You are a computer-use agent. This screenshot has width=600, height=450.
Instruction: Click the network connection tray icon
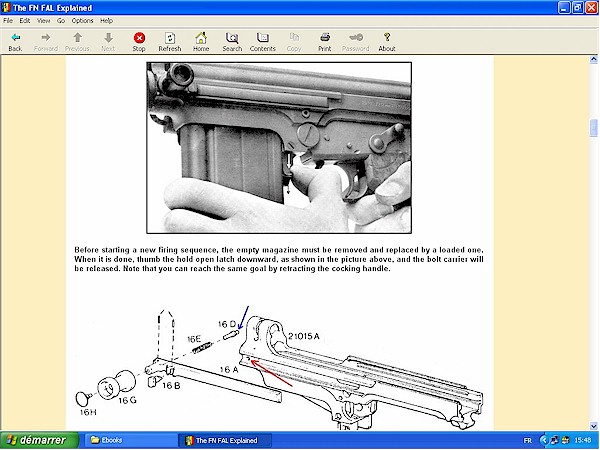[x=554, y=440]
